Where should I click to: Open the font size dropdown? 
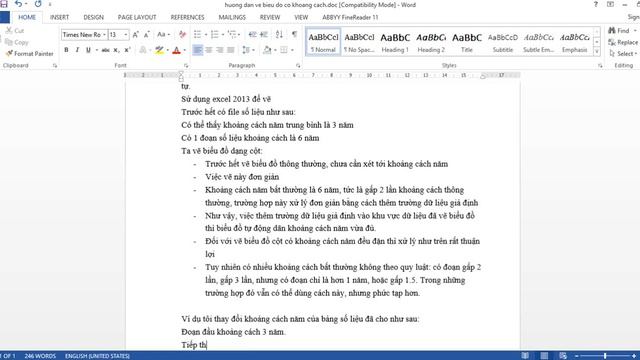[126, 35]
